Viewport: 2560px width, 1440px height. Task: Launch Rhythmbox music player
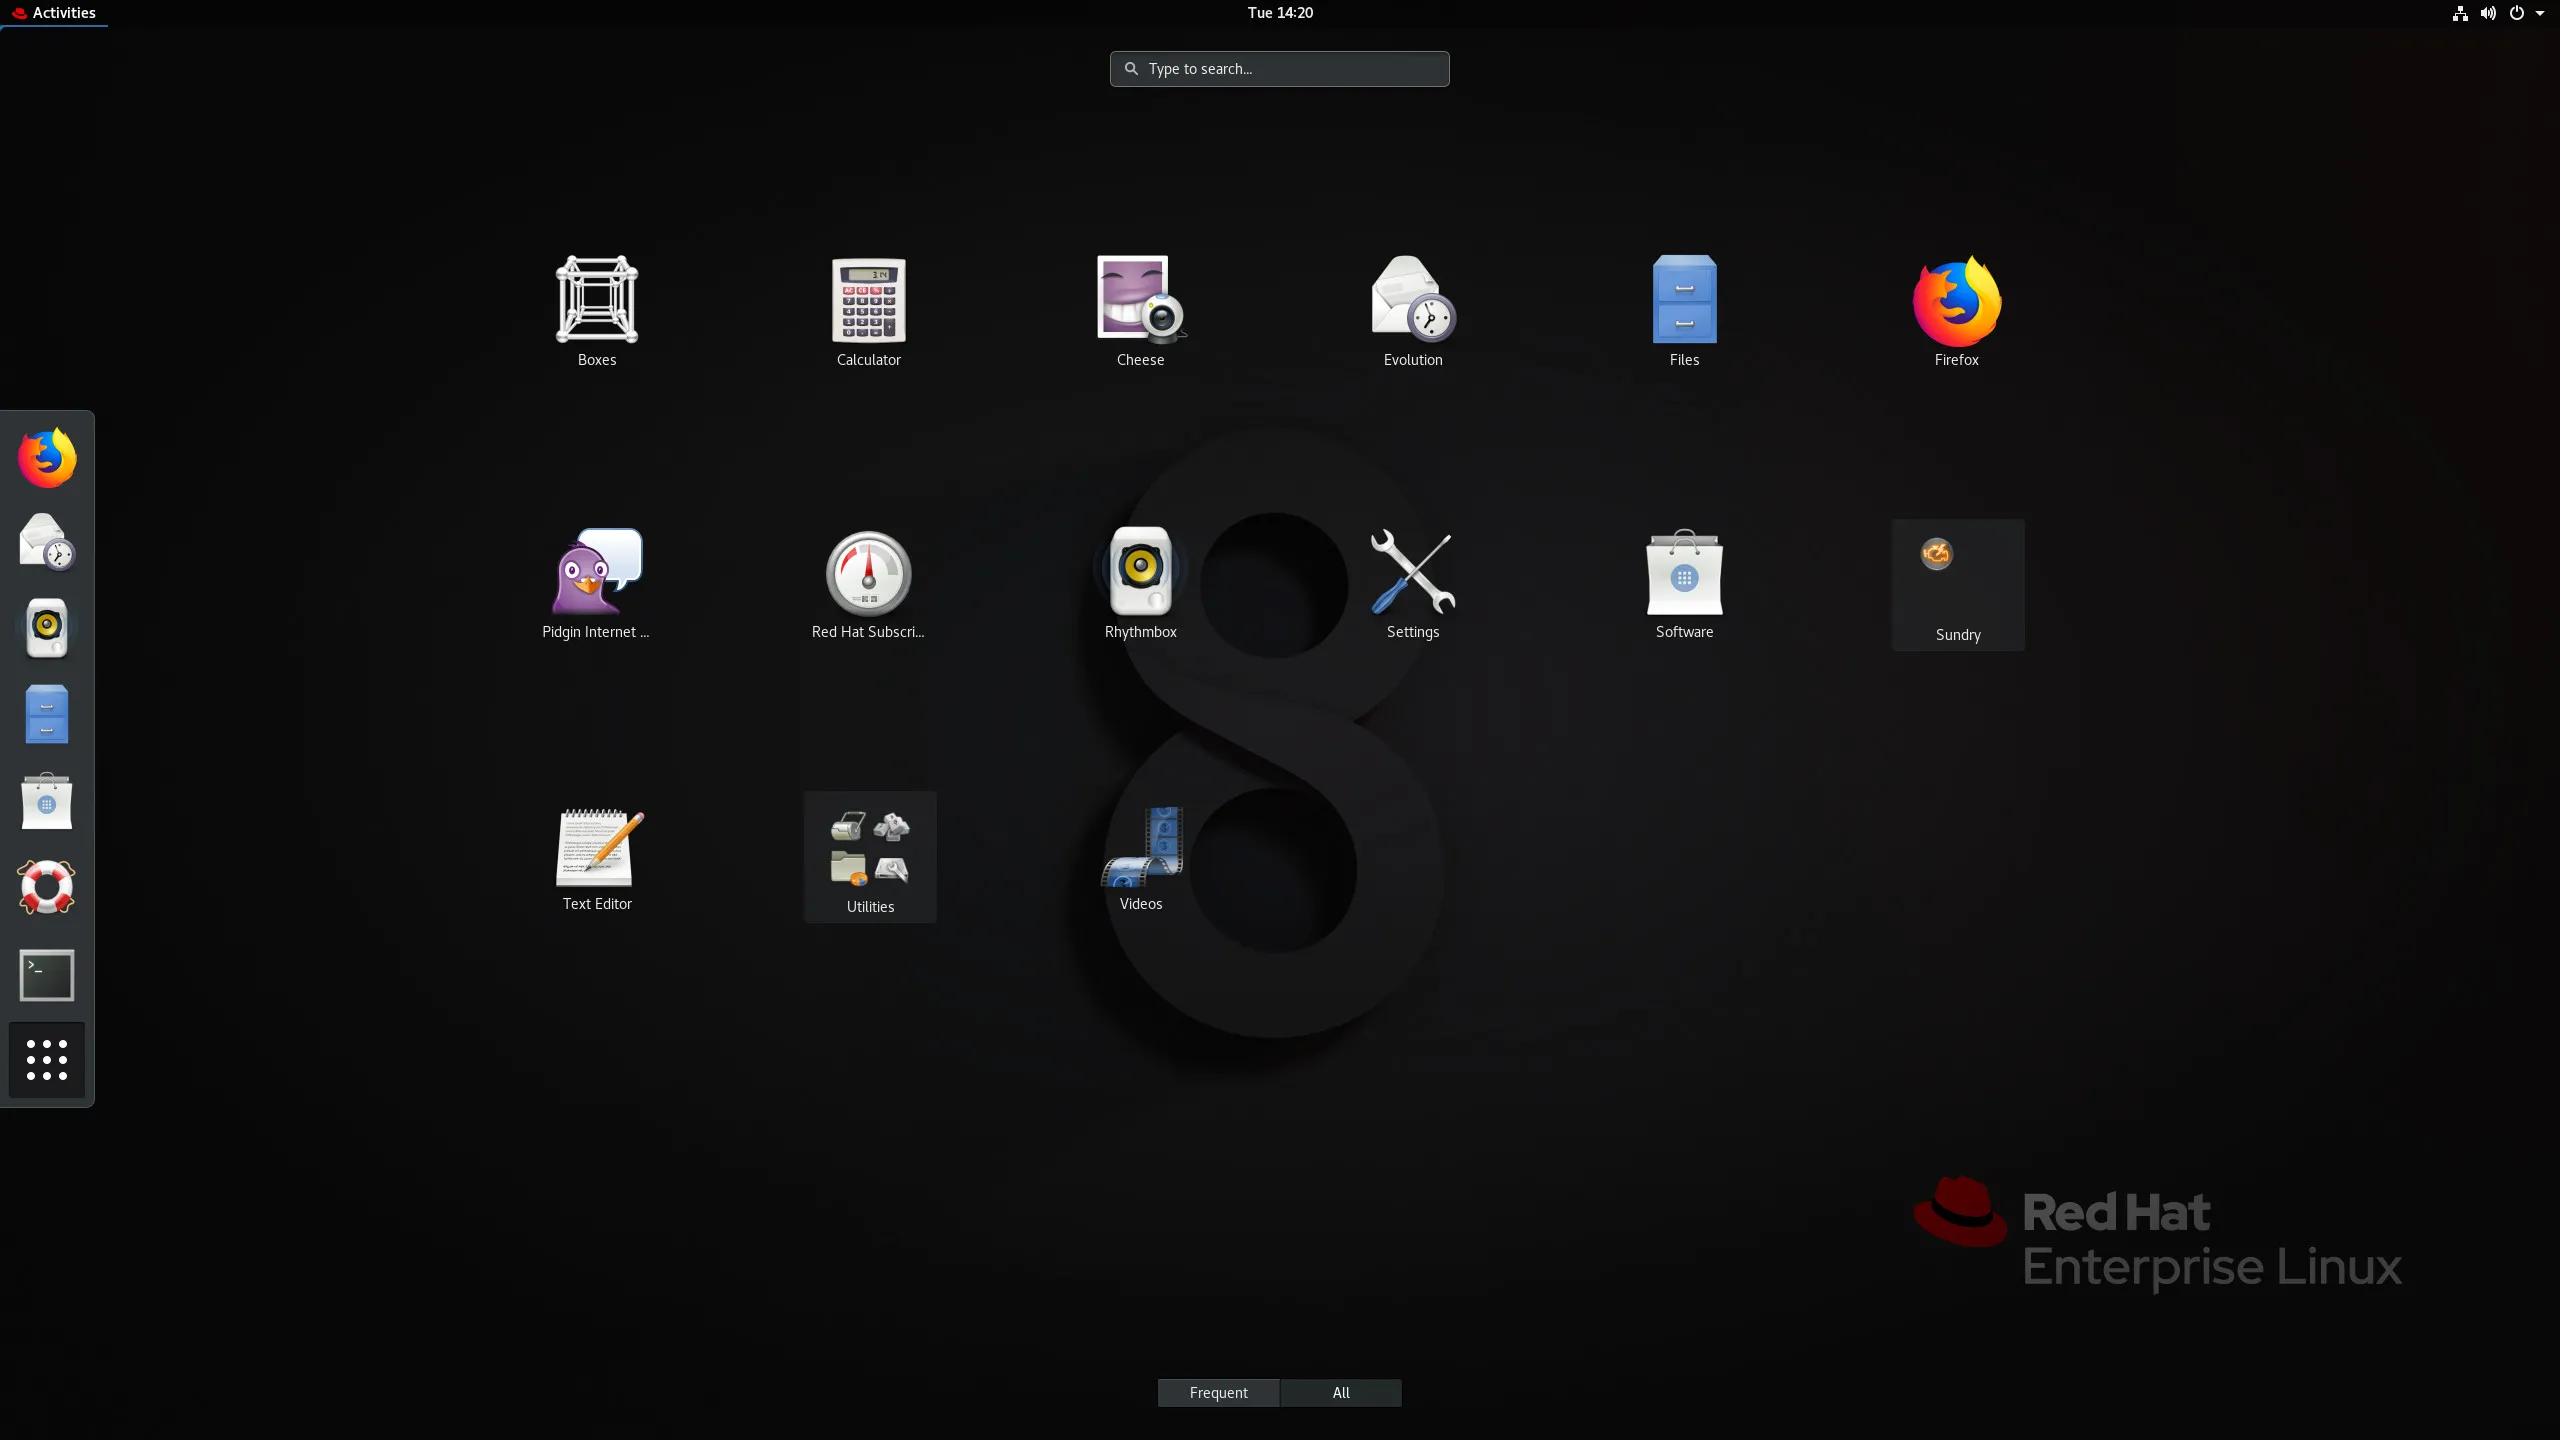tap(1141, 571)
